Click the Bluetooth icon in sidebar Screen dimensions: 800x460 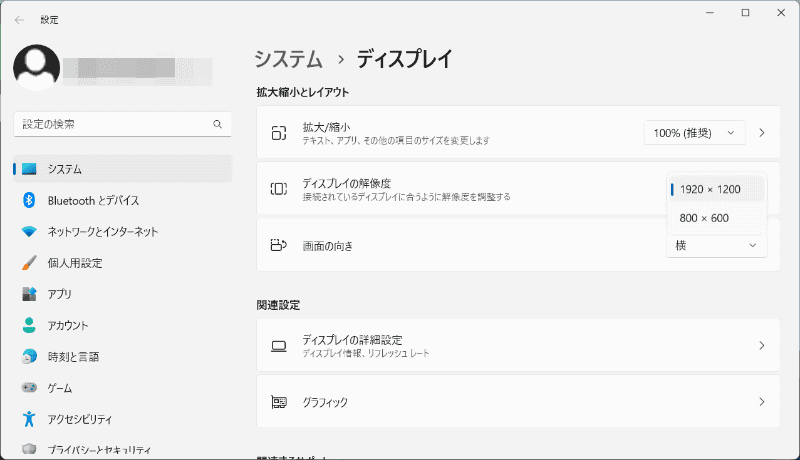coord(29,200)
